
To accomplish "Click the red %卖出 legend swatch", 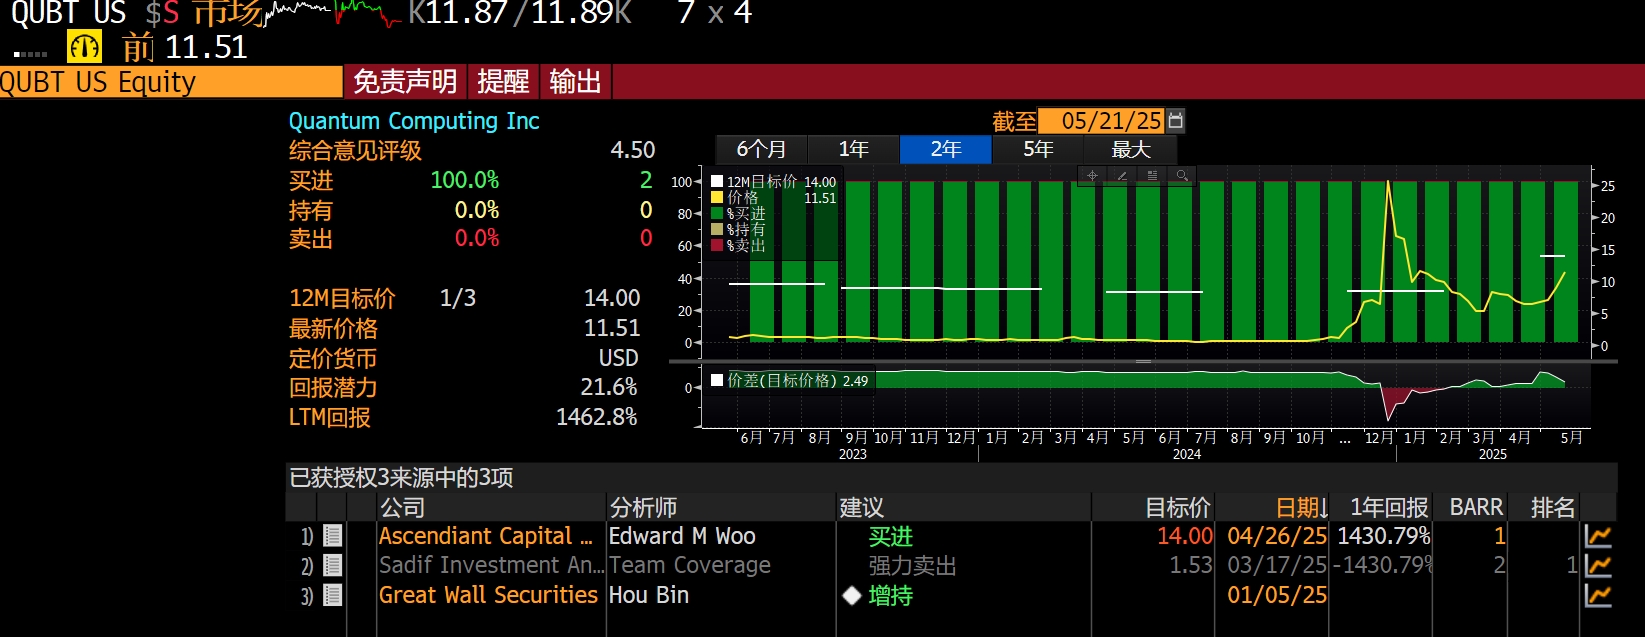I will click(716, 245).
